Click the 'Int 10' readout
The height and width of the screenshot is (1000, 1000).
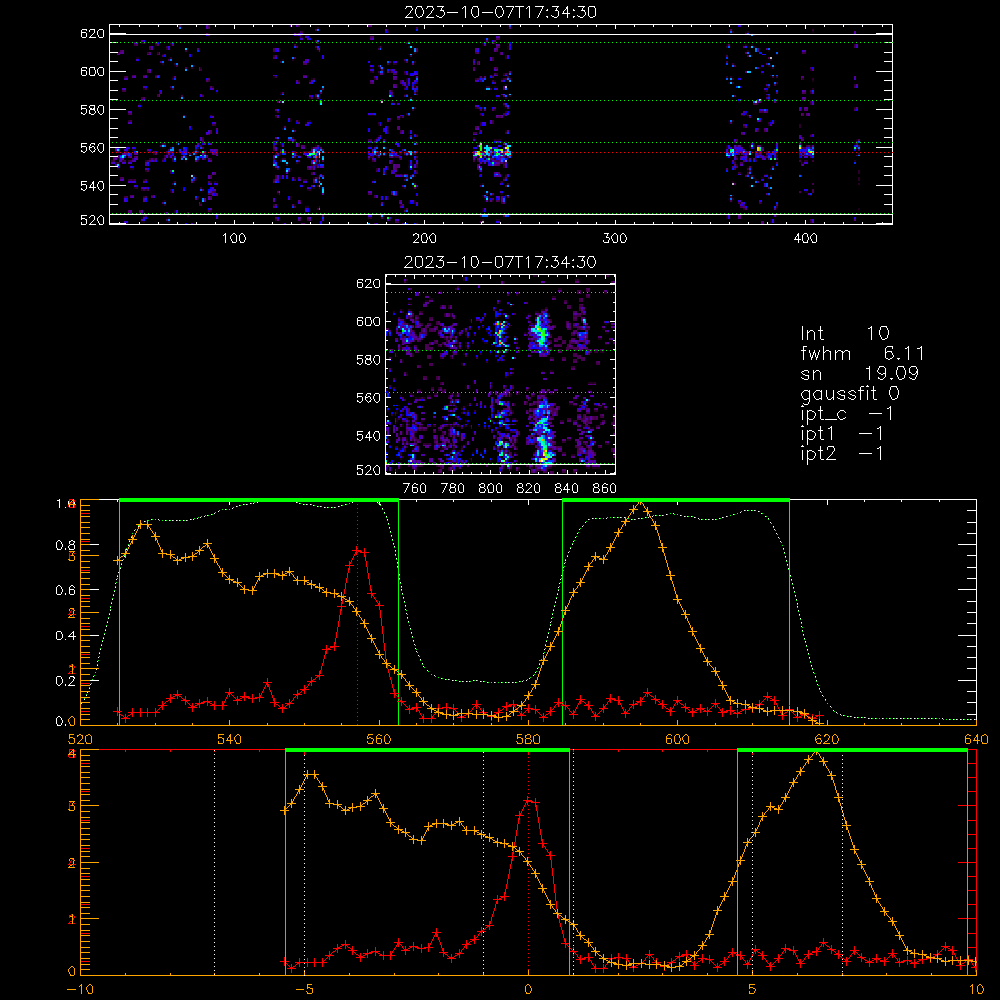click(844, 334)
